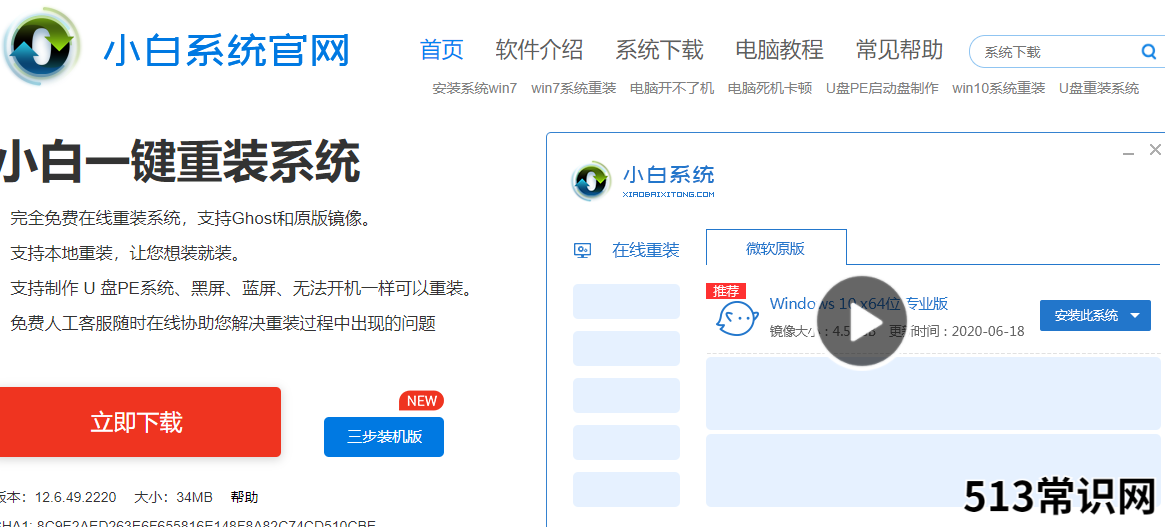Open the U盘PE启动盘制作 link
Screen dimensions: 1165x527
tap(882, 88)
